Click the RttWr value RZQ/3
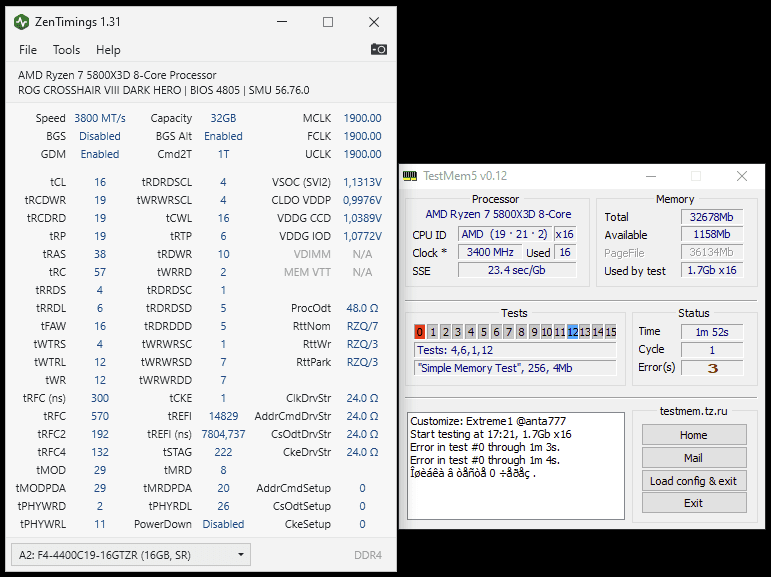This screenshot has width=771, height=577. pyautogui.click(x=362, y=344)
